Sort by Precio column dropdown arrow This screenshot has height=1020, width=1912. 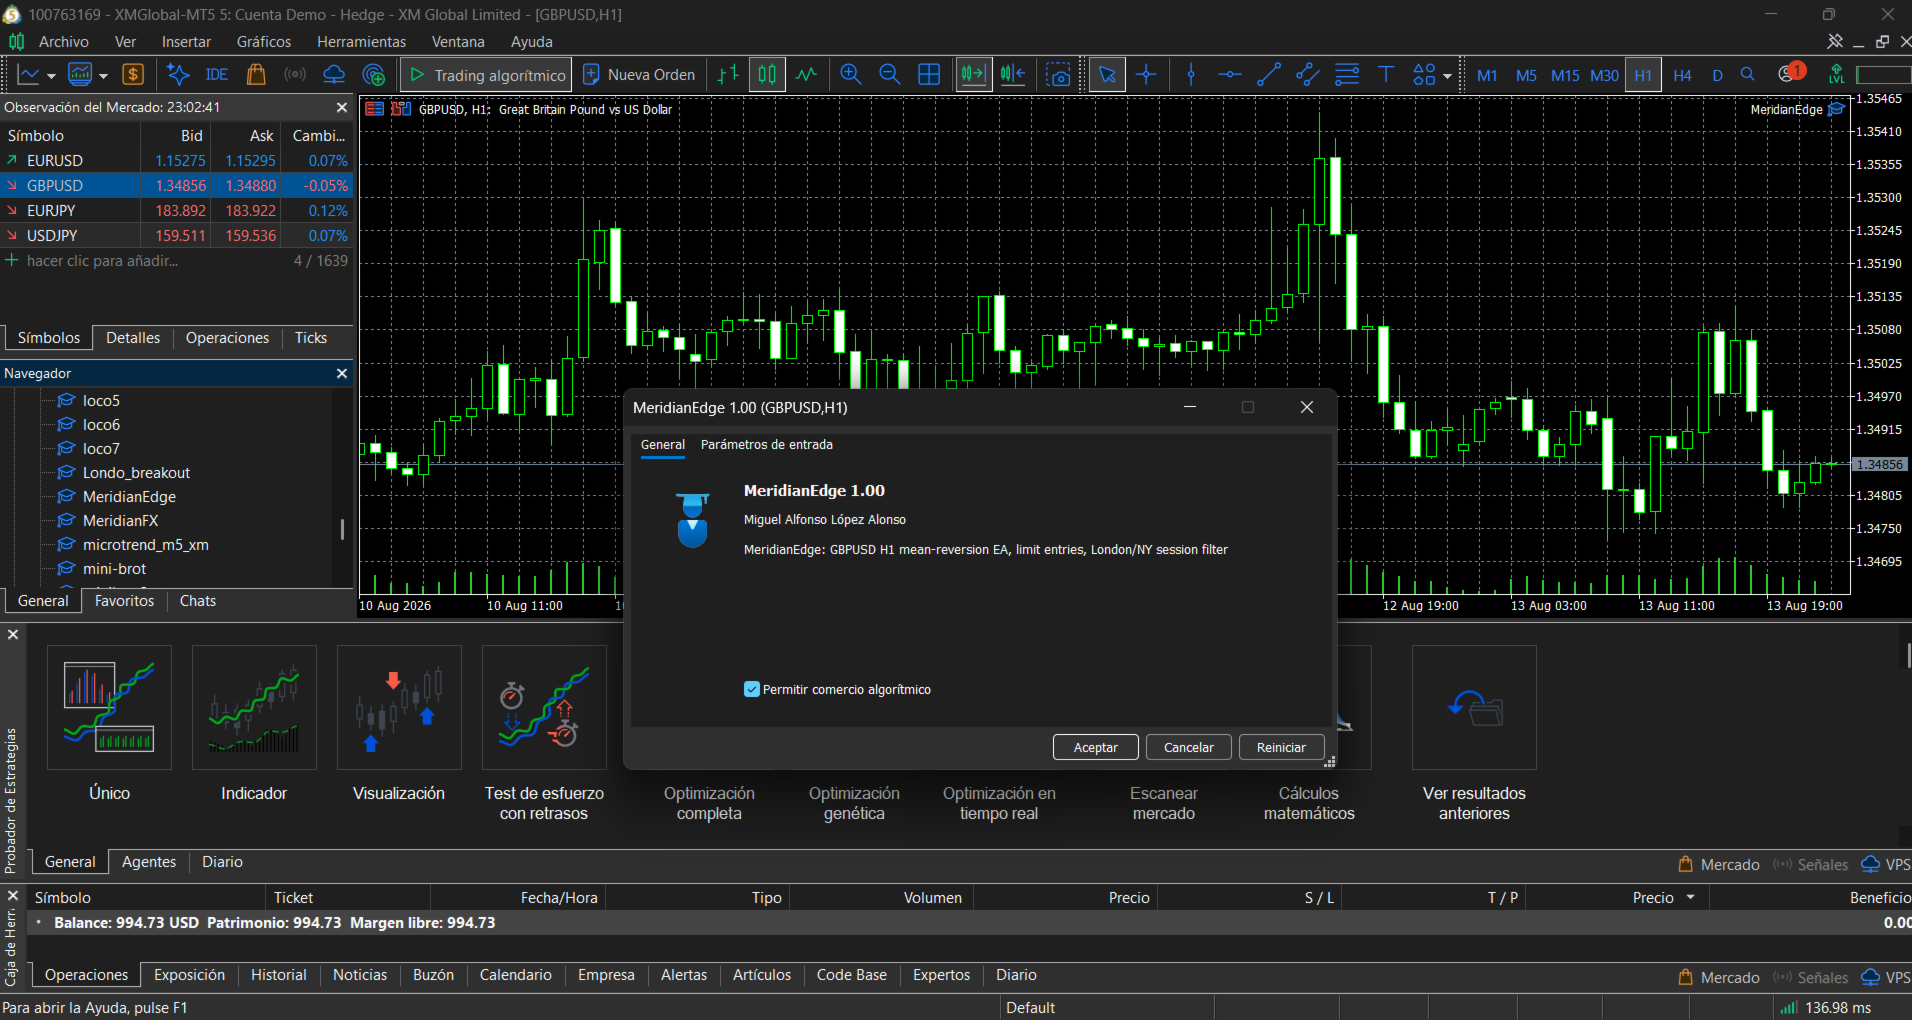1691,897
